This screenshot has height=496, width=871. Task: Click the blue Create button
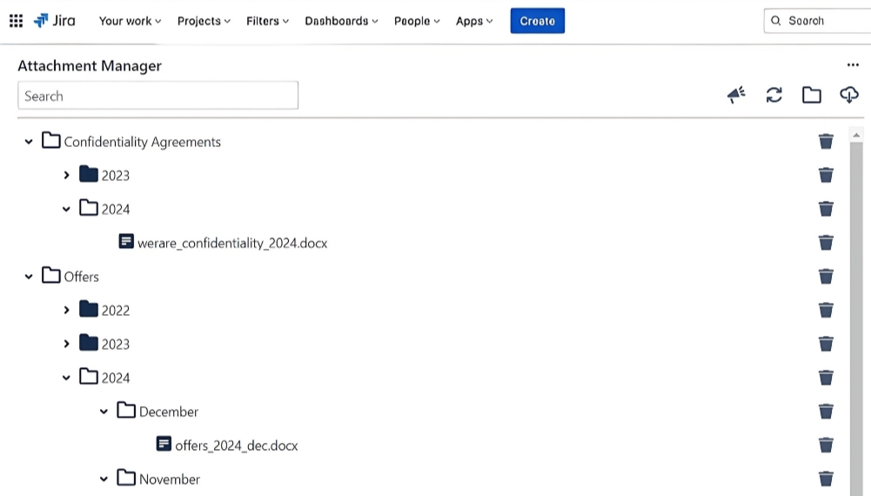(x=537, y=21)
